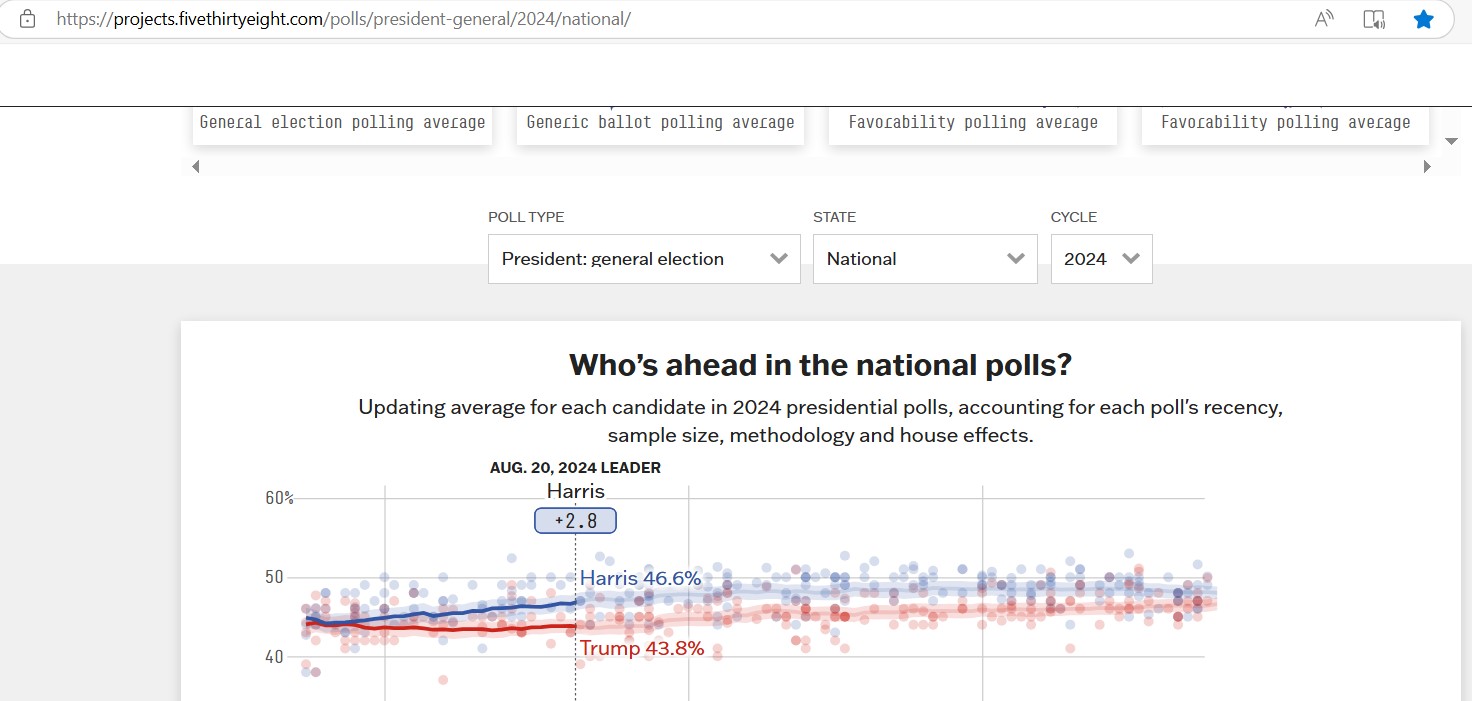Open the Poll Type dropdown

644,259
